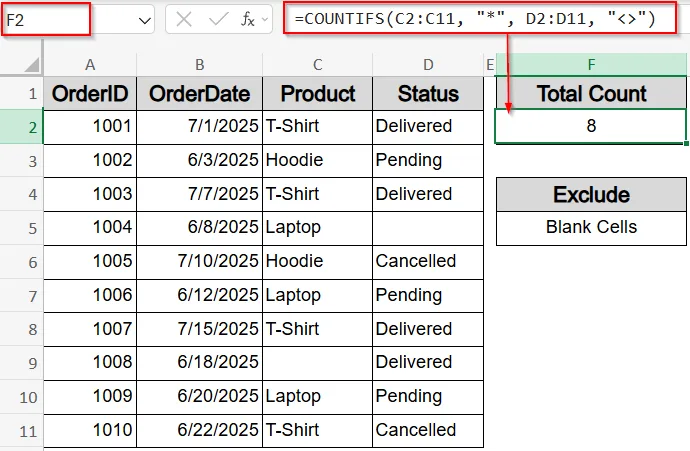Open the Insert Function fx button
Viewport: 690px width, 451px height.
point(248,19)
